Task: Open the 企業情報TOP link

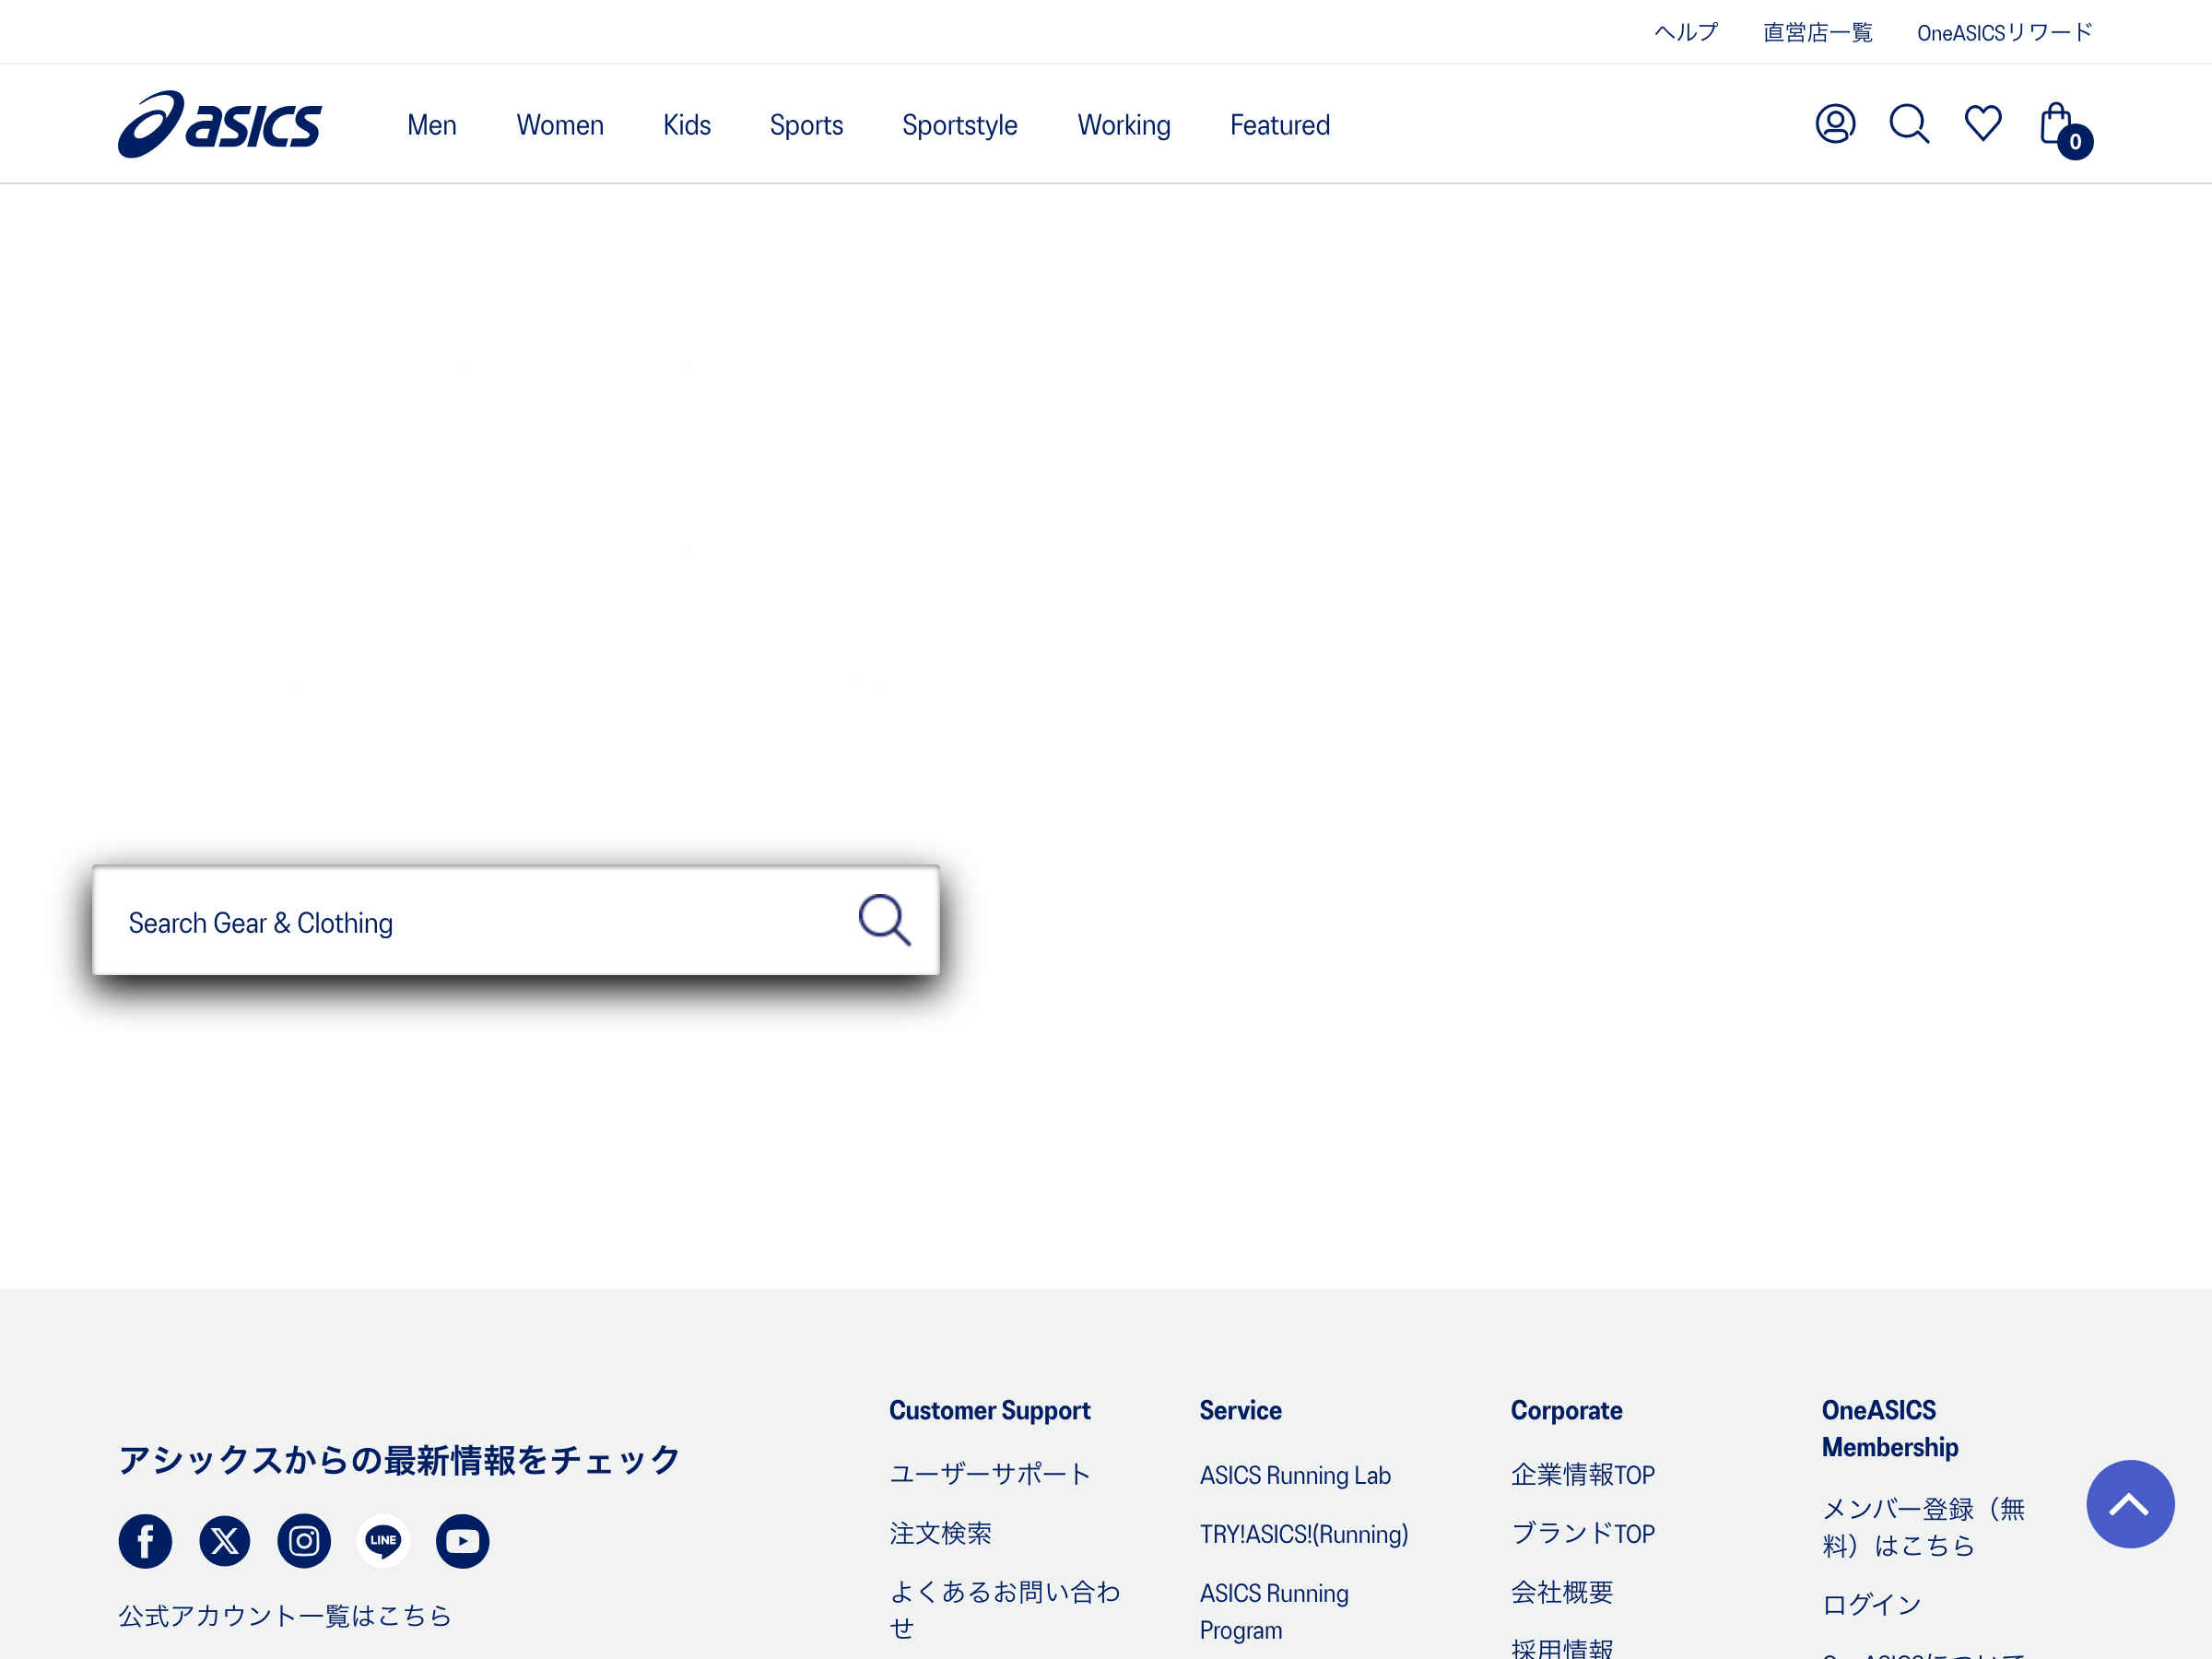Action: pyautogui.click(x=1583, y=1474)
